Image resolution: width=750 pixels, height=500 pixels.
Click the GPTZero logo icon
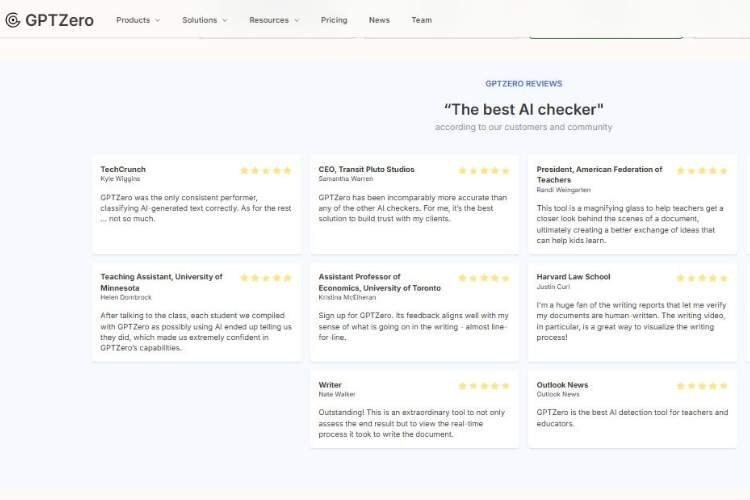click(x=13, y=20)
